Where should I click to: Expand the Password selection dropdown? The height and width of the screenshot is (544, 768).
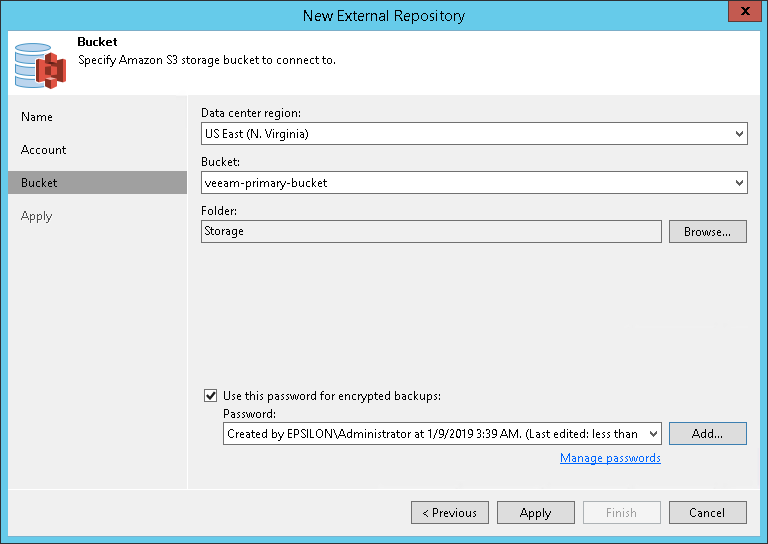click(653, 434)
